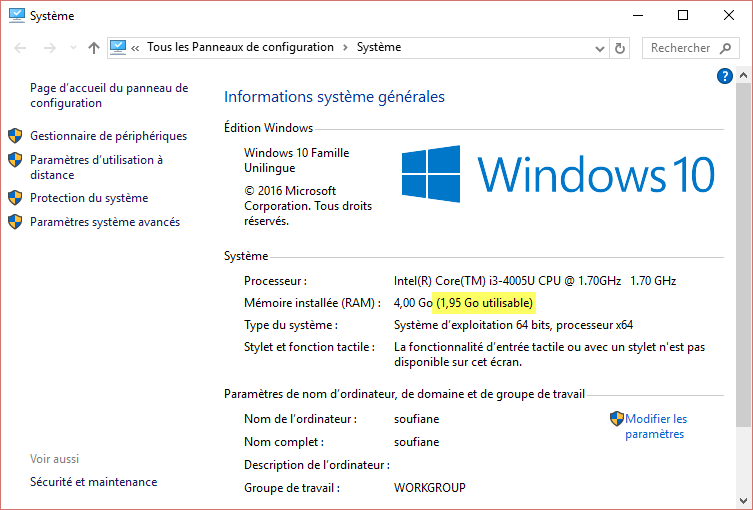Click scrollbar up arrow
The height and width of the screenshot is (510, 753).
tap(743, 75)
